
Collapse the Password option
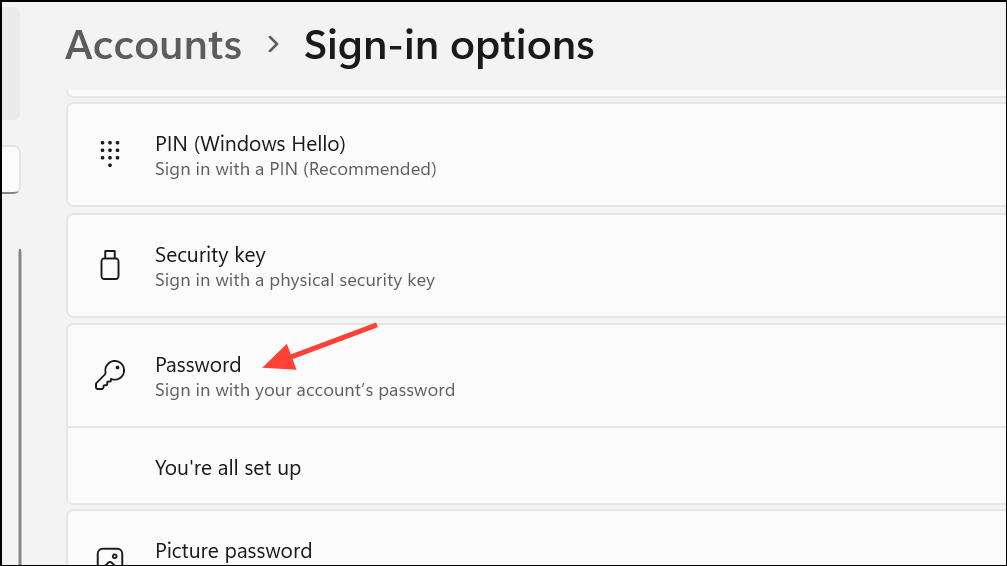[600, 376]
